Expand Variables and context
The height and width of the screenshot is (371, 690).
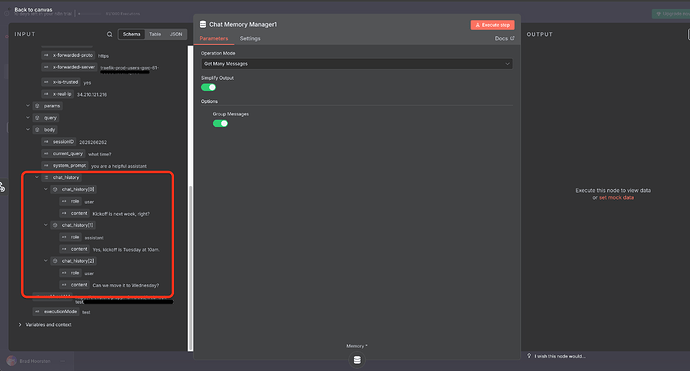pyautogui.click(x=20, y=325)
